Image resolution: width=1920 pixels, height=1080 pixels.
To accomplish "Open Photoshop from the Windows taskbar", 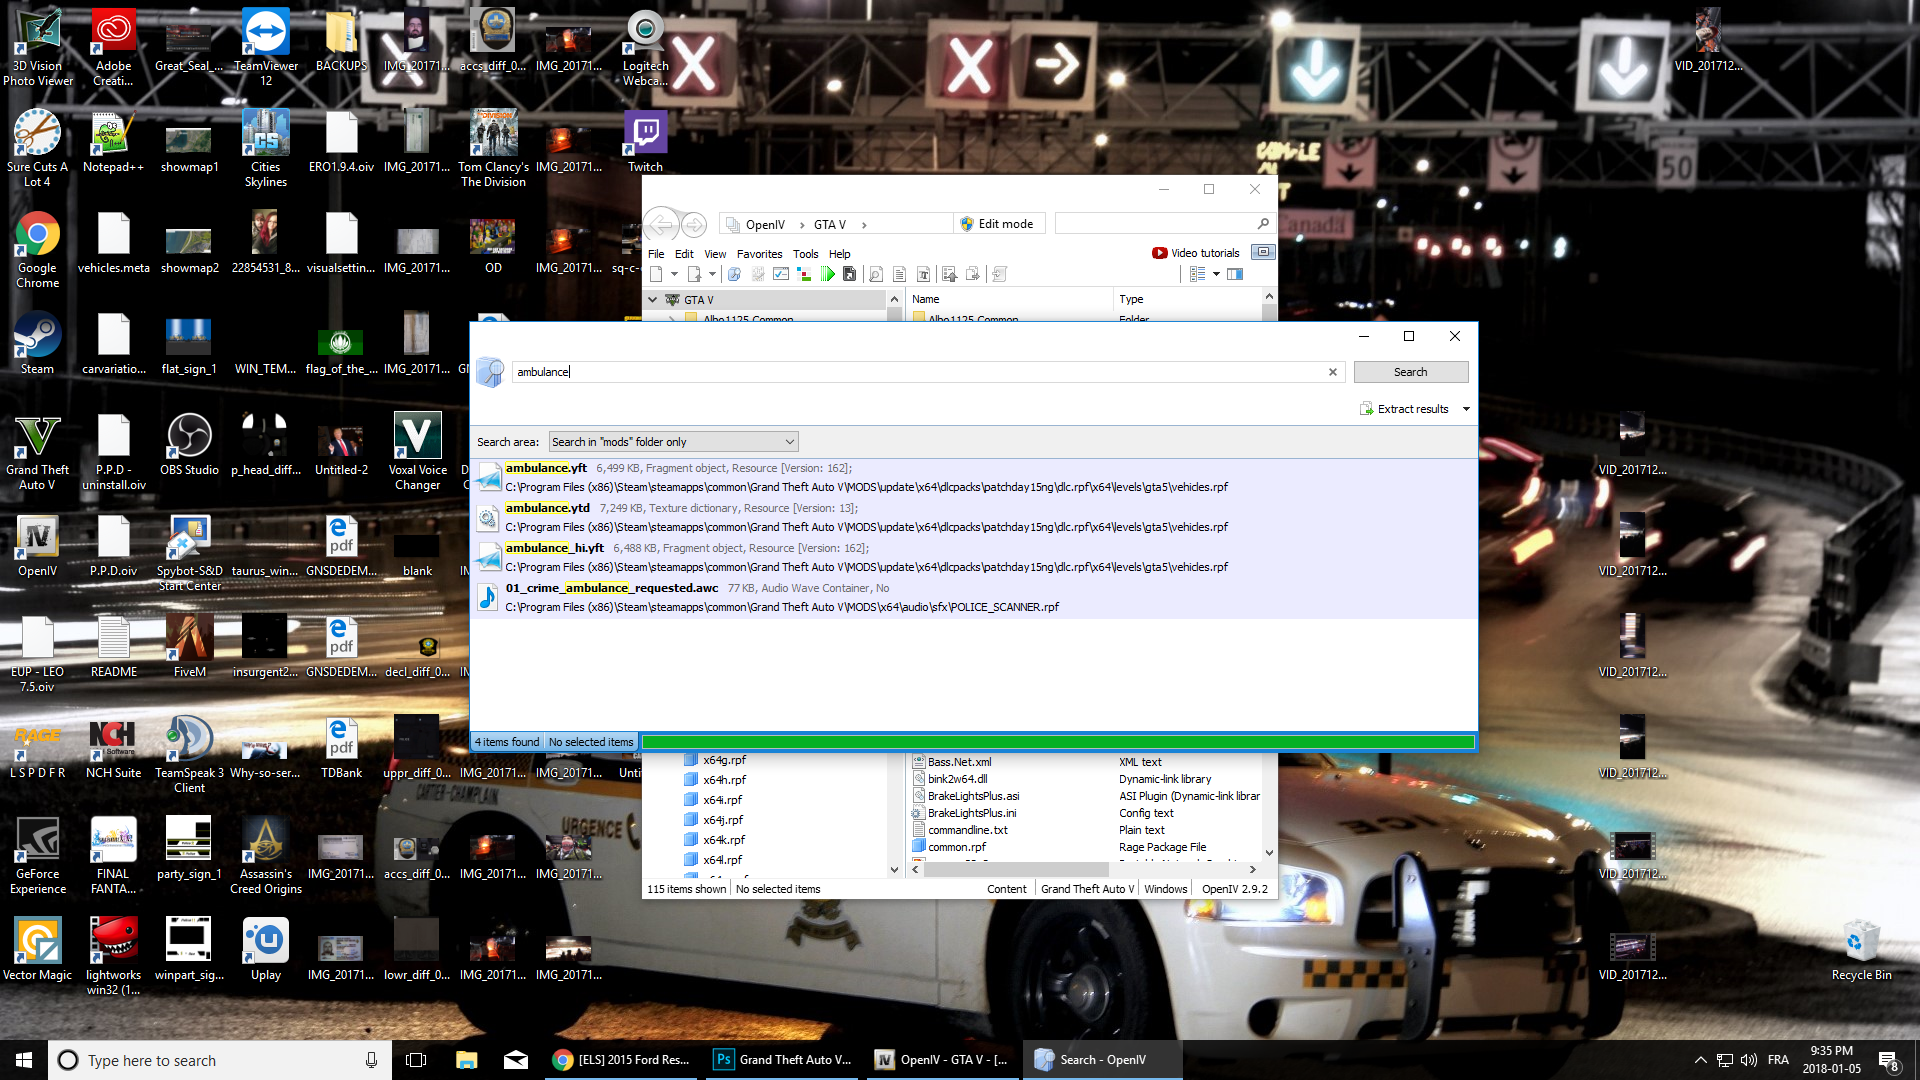I will pos(783,1060).
